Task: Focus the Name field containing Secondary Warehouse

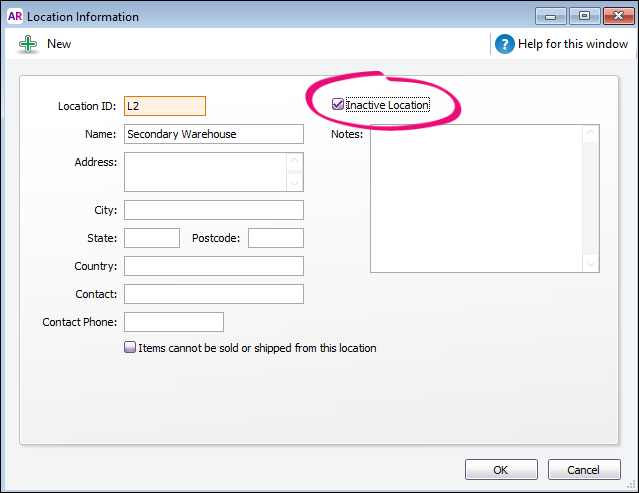Action: click(x=213, y=134)
